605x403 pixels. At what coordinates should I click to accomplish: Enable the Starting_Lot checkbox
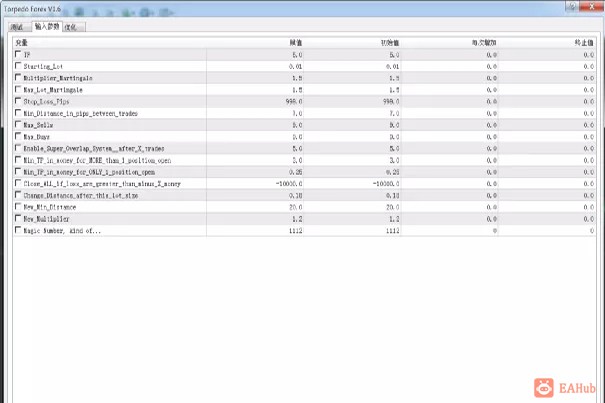[x=18, y=66]
